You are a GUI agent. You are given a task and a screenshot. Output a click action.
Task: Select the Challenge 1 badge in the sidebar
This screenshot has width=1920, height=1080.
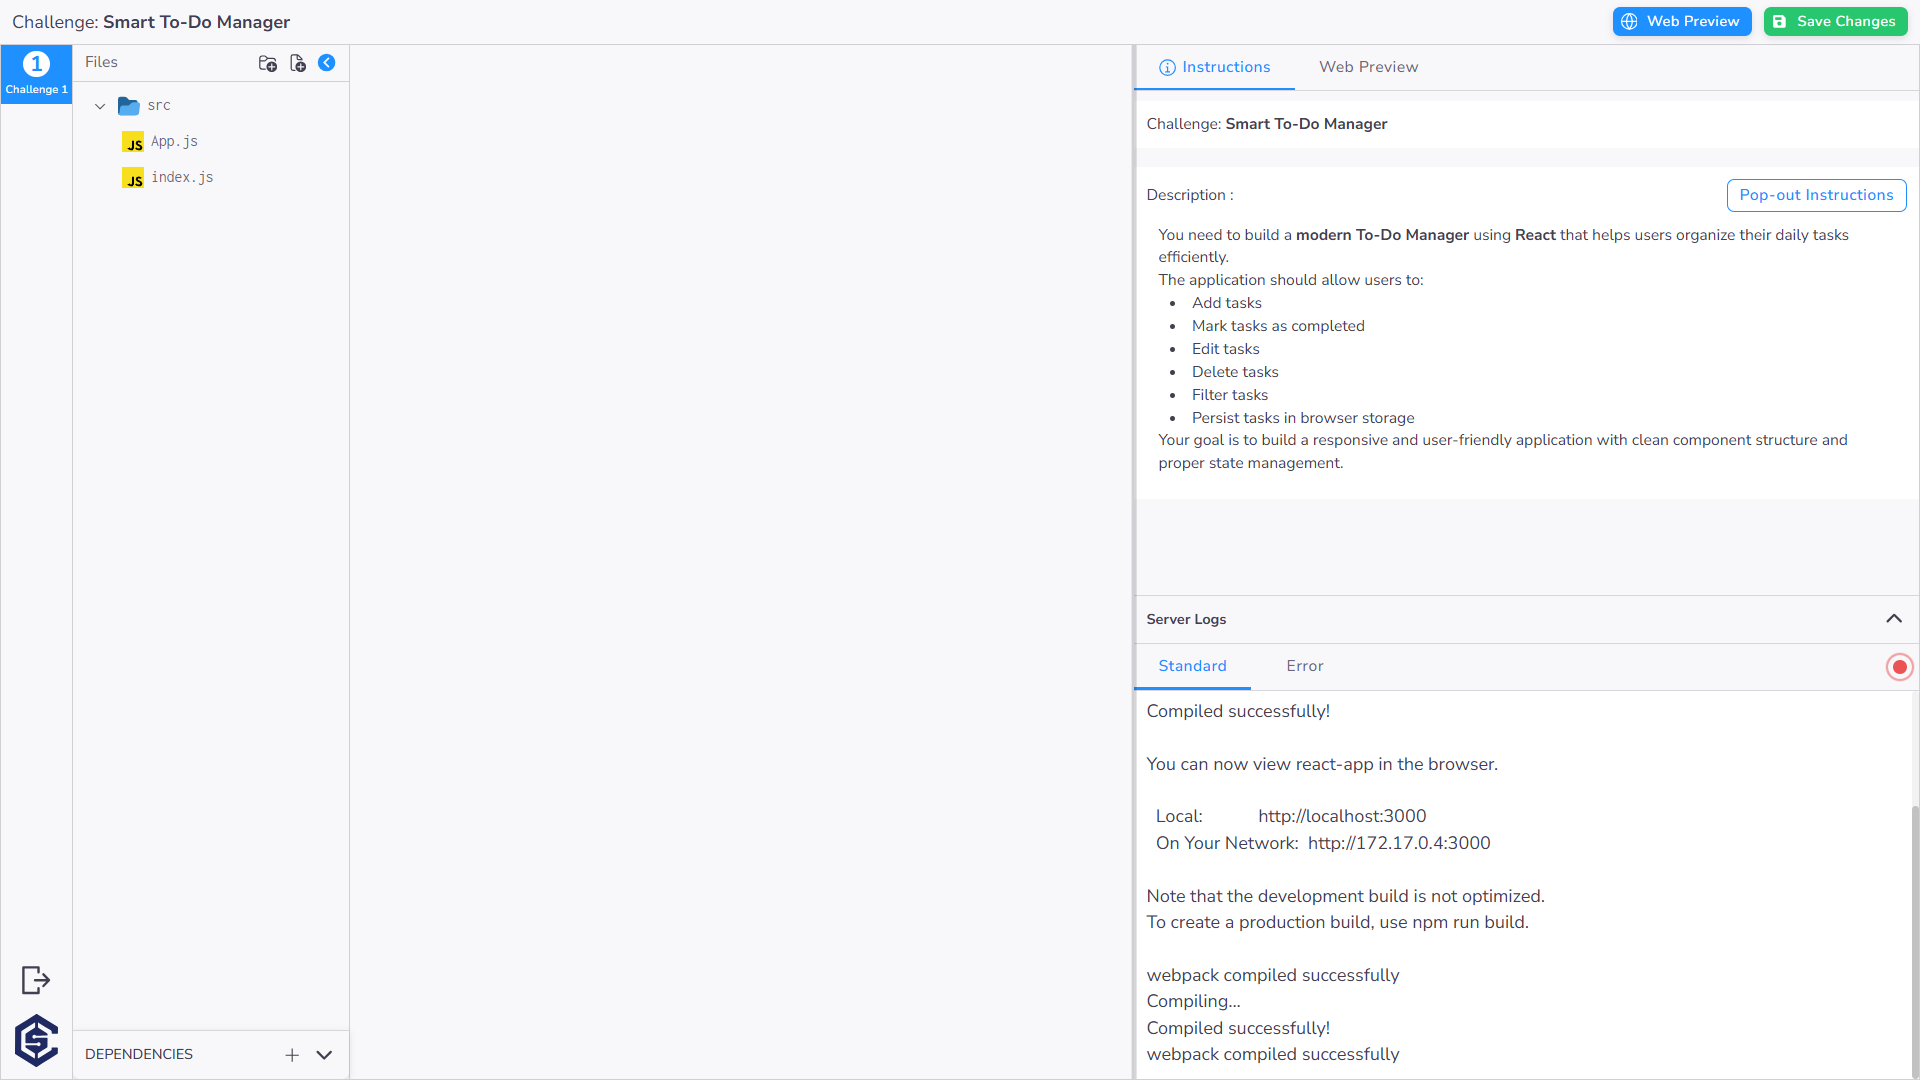coord(36,73)
